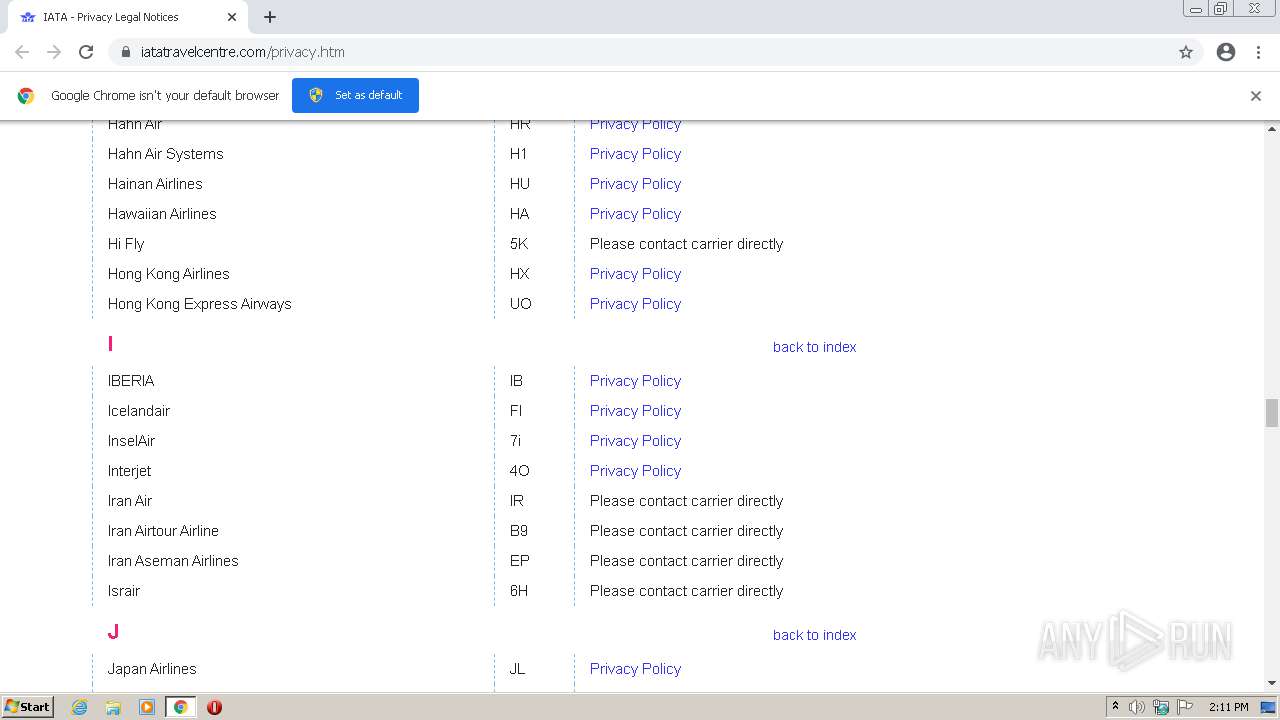Viewport: 1280px width, 720px height.
Task: Click back to index beside section I
Action: (x=814, y=347)
